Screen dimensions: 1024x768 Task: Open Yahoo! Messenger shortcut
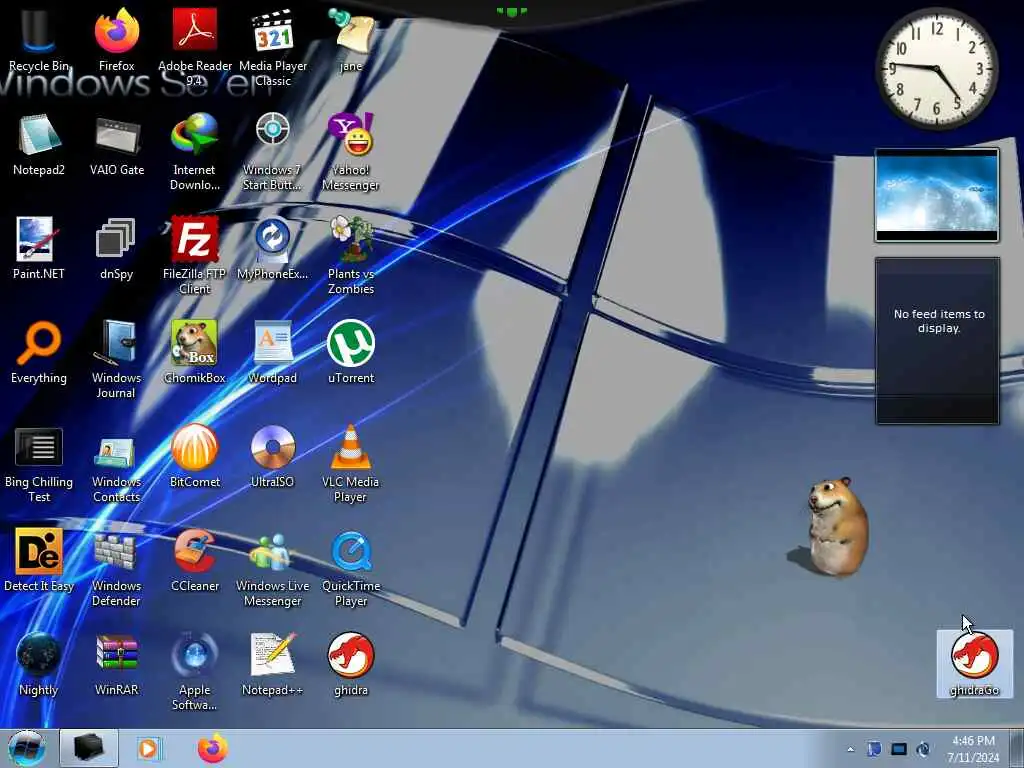click(x=351, y=152)
